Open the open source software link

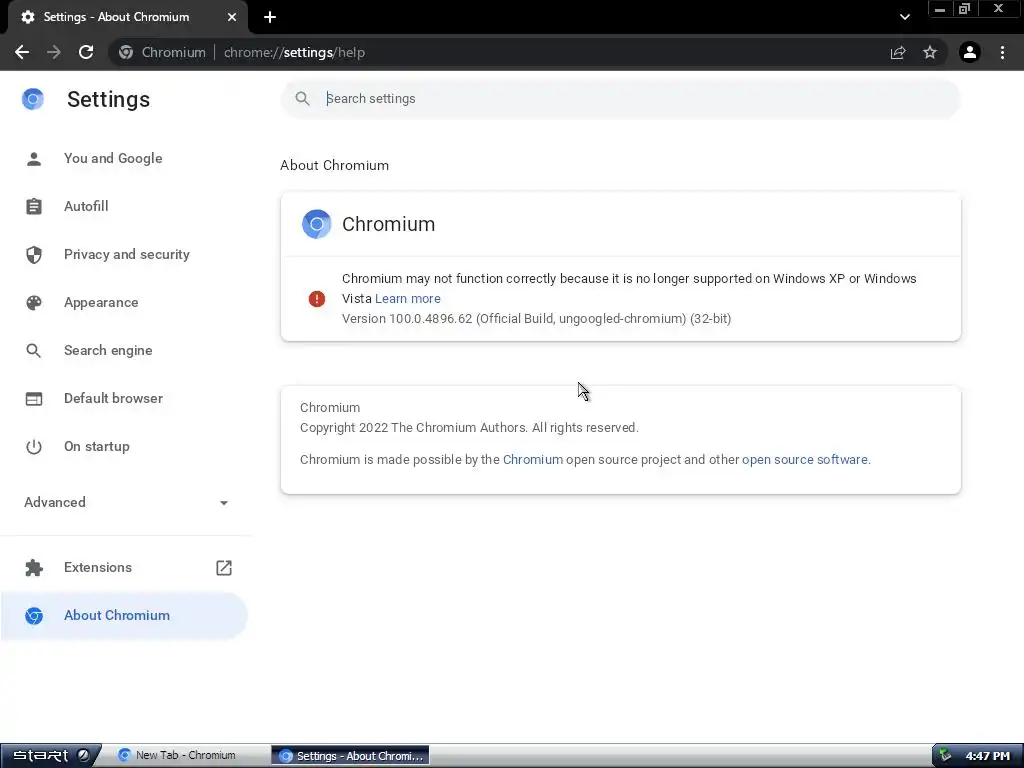tap(805, 460)
